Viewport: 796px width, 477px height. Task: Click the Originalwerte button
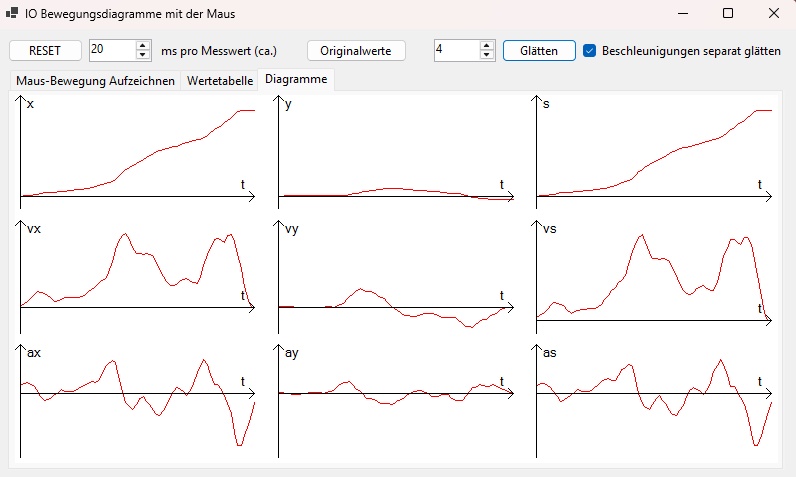[355, 50]
